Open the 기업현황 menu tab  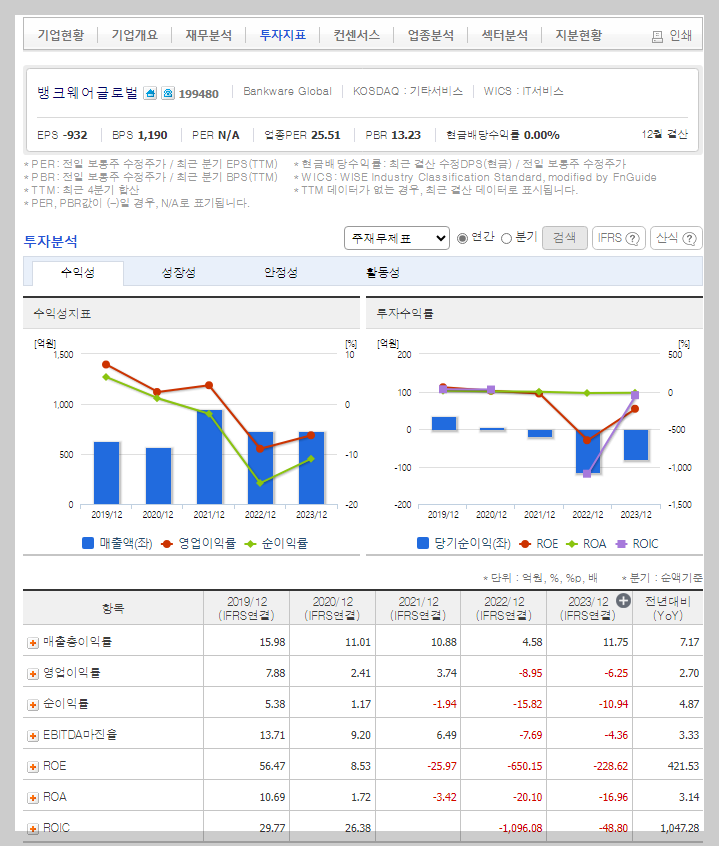pyautogui.click(x=60, y=35)
